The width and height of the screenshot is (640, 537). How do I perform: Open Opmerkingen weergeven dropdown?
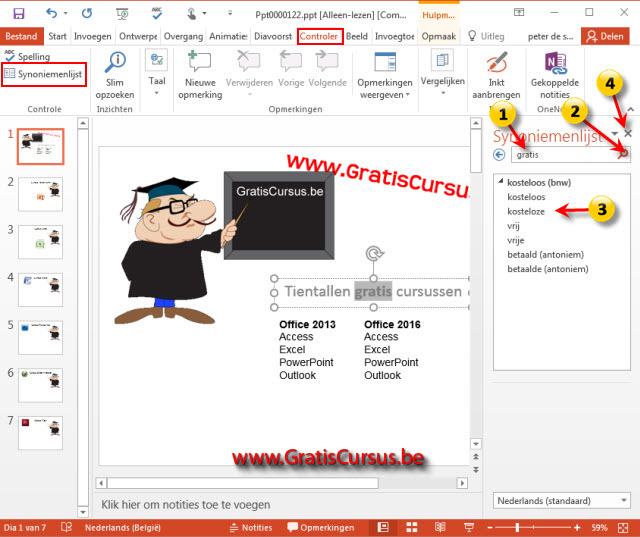pos(385,76)
